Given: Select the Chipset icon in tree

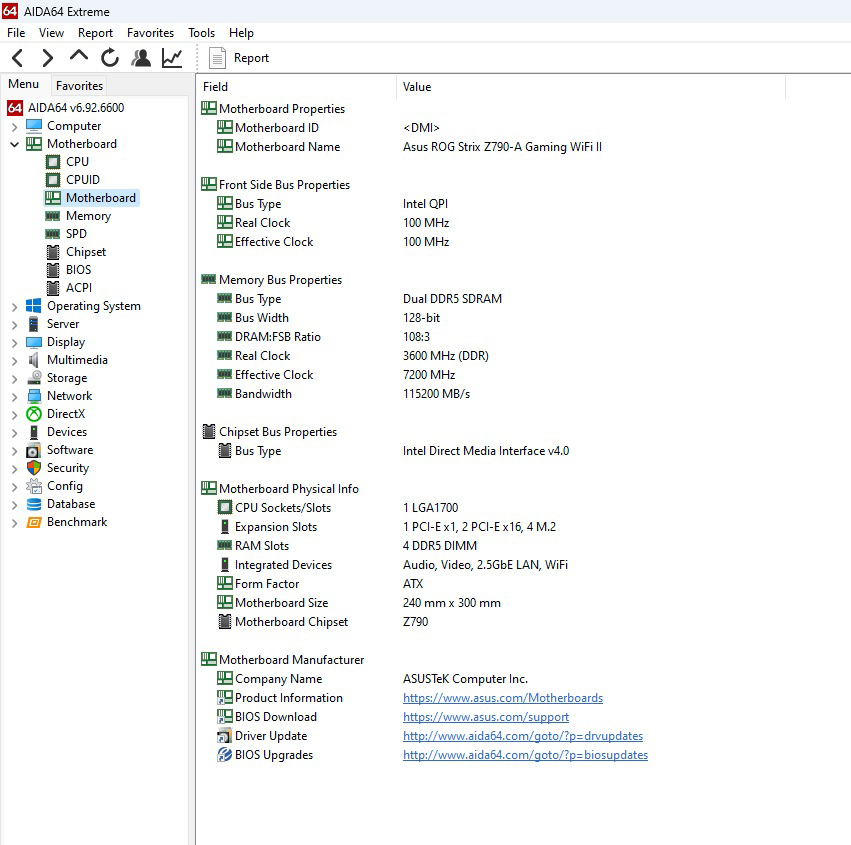Looking at the screenshot, I should (53, 252).
